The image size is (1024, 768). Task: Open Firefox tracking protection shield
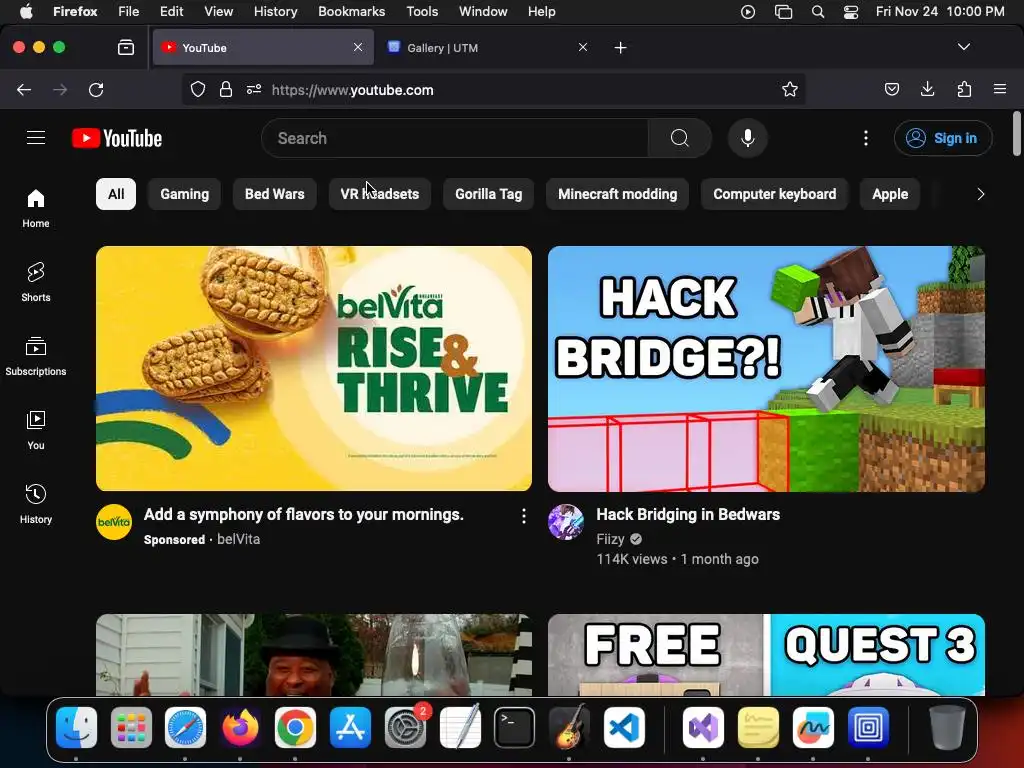198,89
